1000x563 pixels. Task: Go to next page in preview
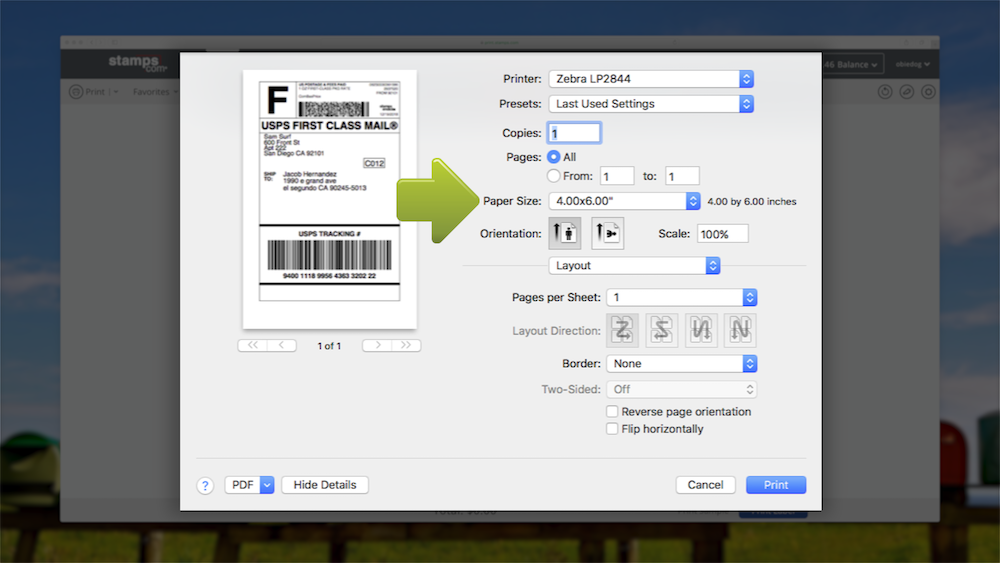[x=377, y=346]
